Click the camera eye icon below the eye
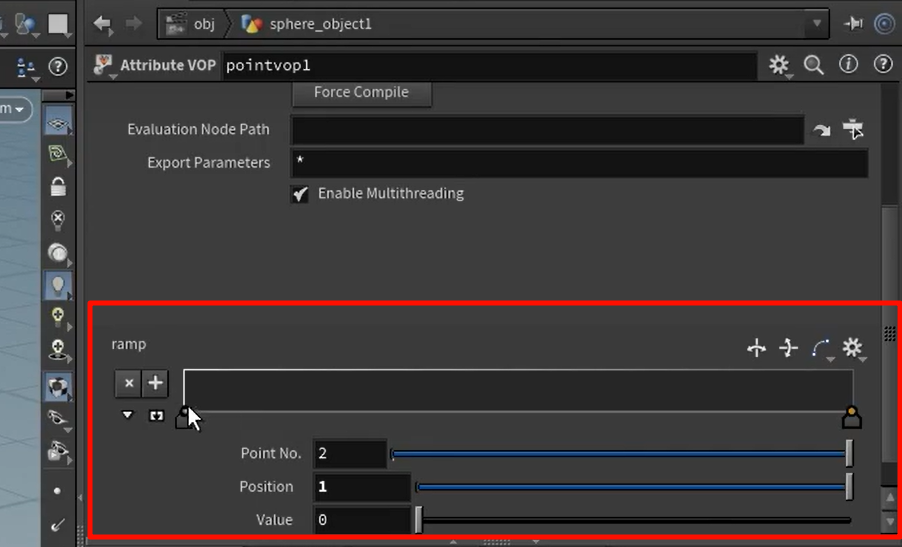This screenshot has height=547, width=902. (58, 452)
